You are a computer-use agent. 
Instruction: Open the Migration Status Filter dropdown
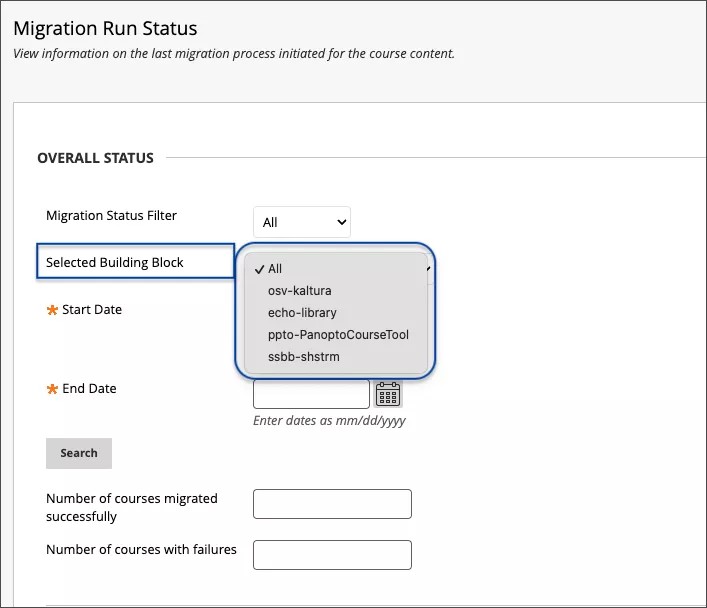coord(301,222)
